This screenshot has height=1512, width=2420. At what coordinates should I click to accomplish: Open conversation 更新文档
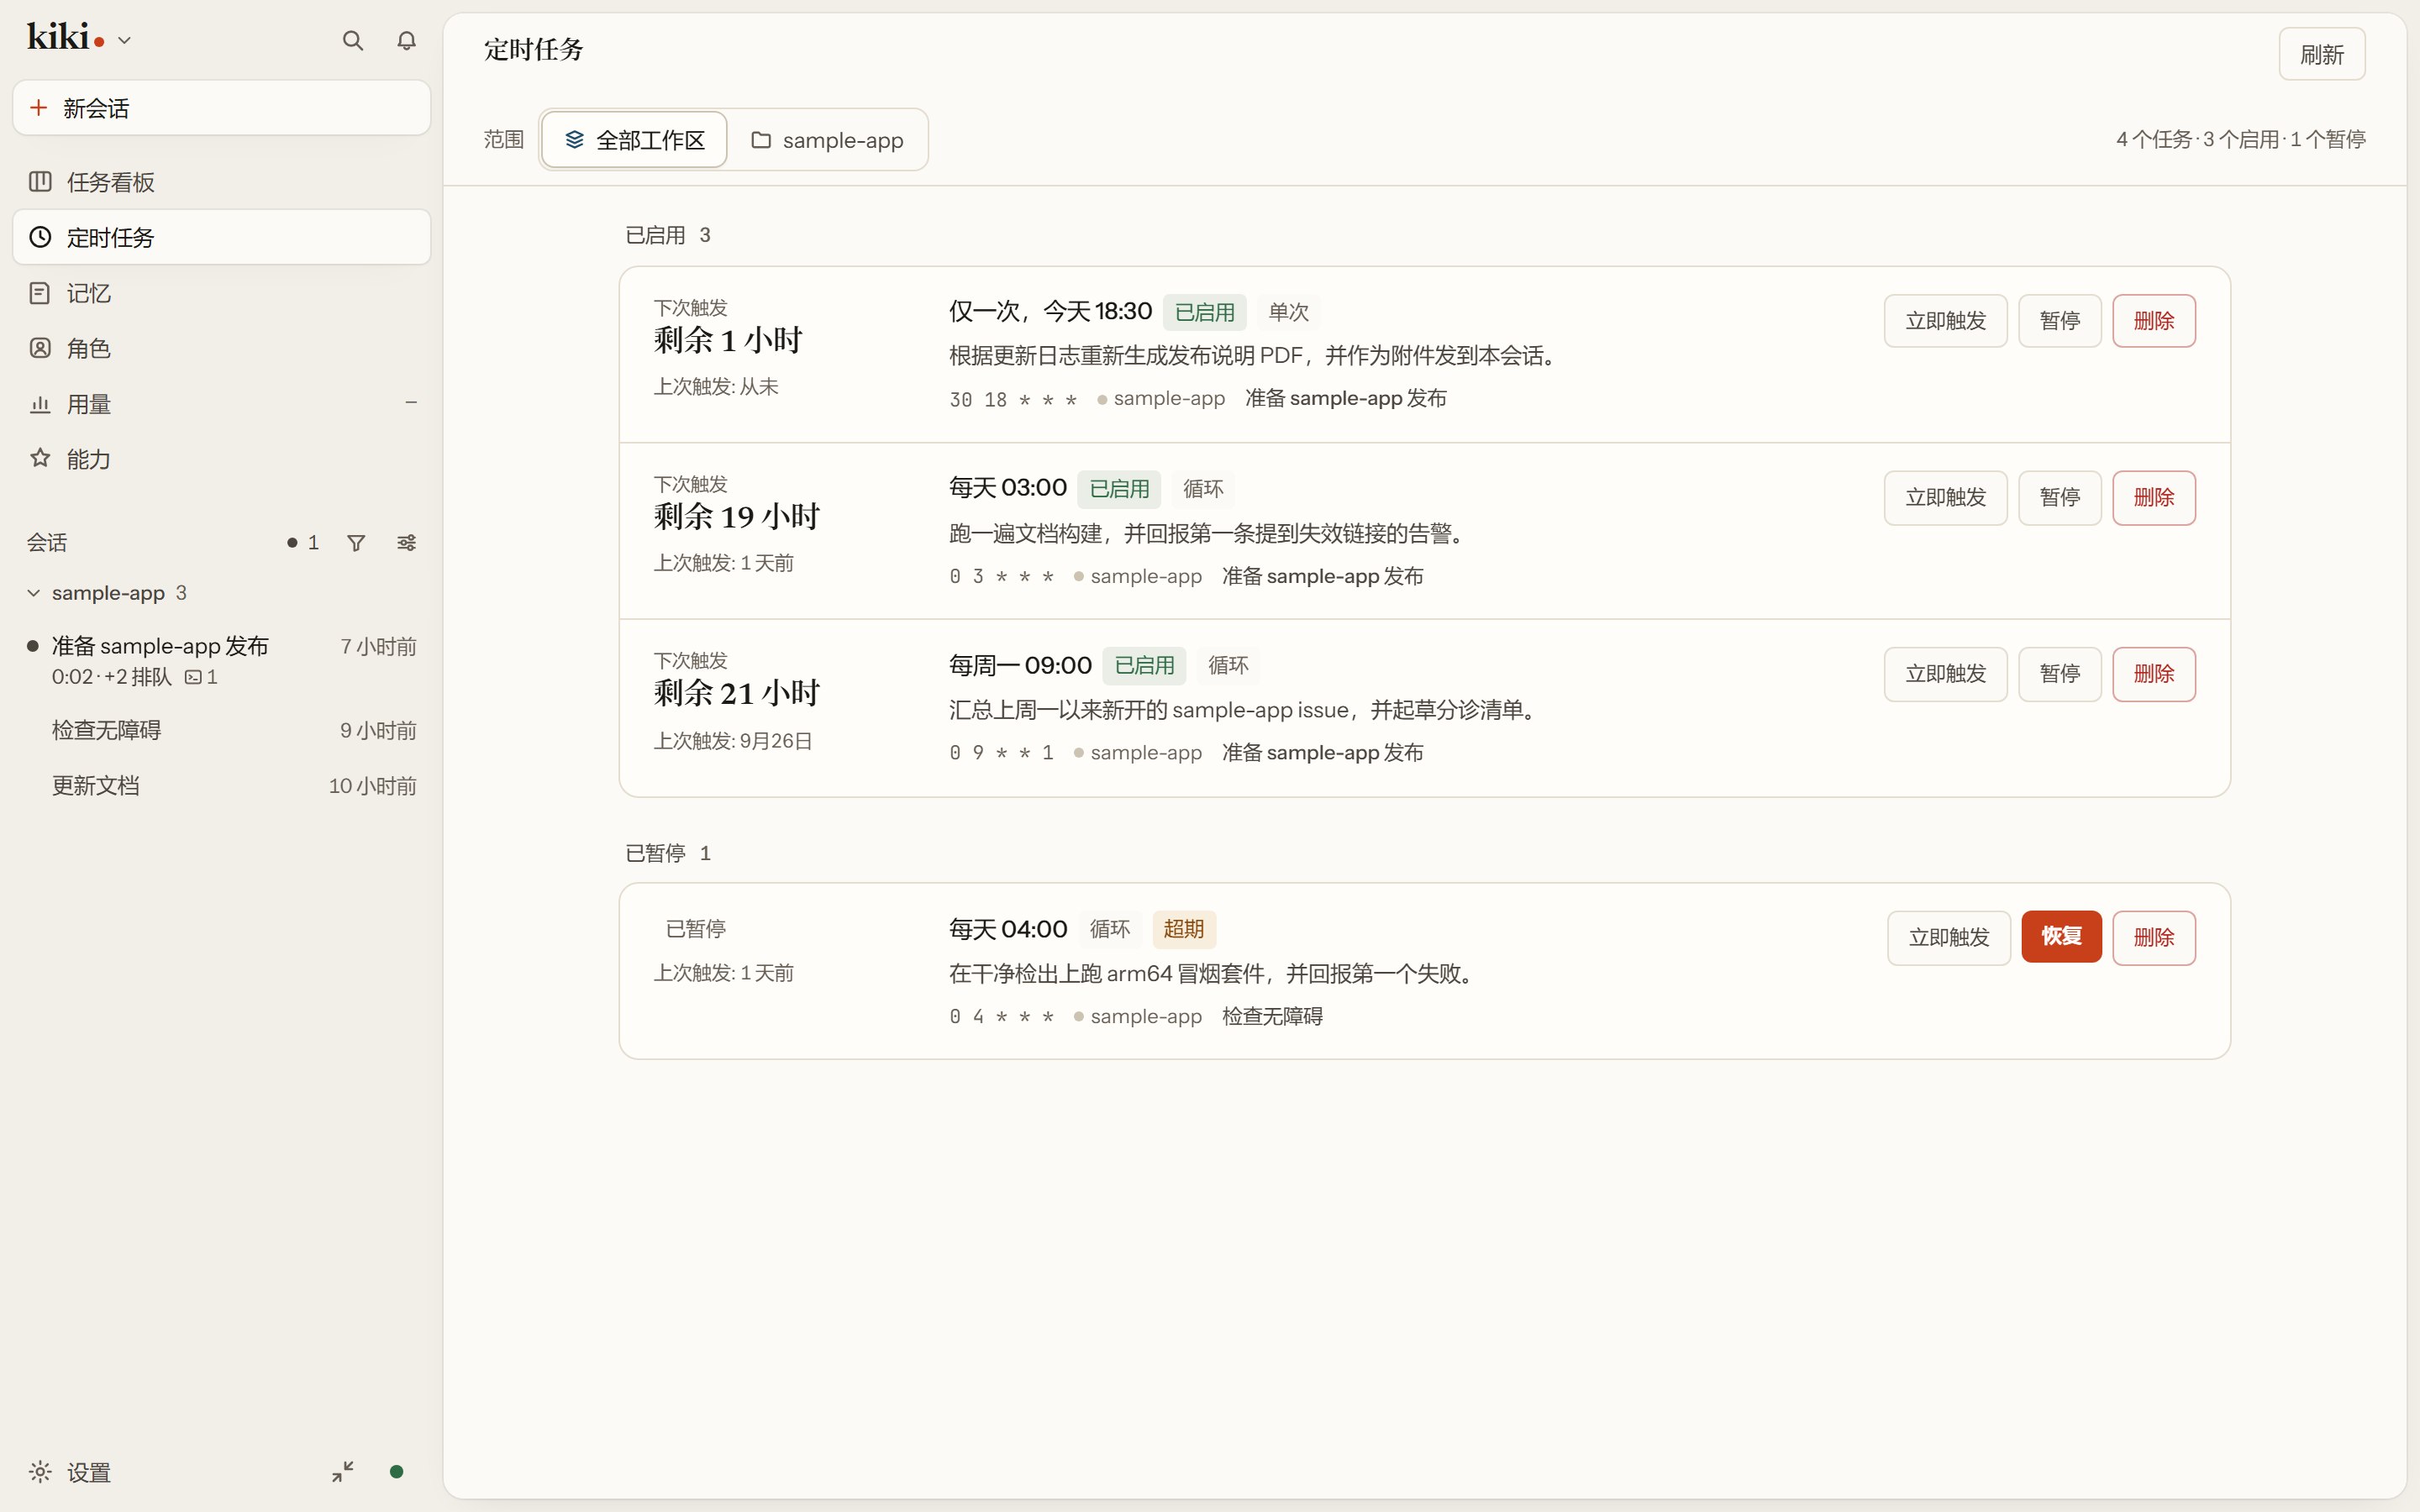221,786
